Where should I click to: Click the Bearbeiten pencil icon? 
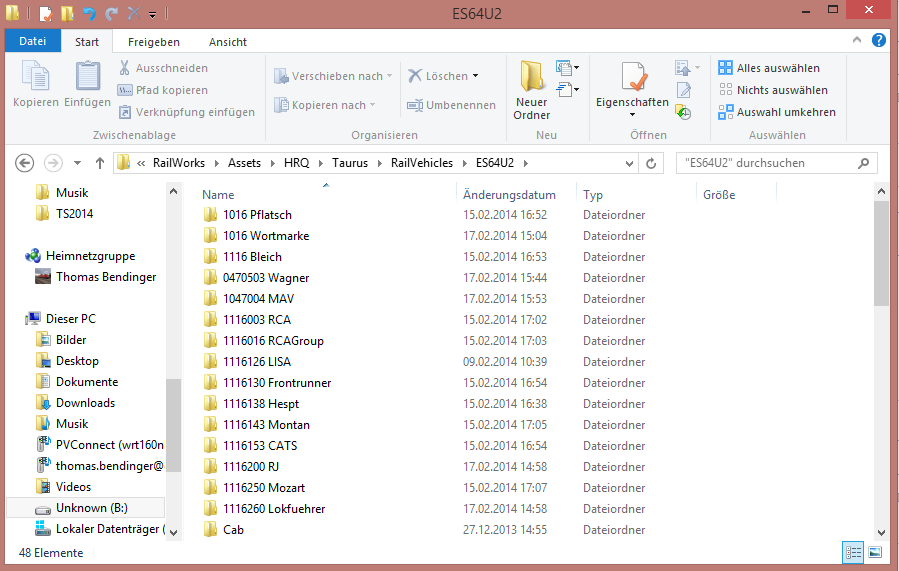coord(683,90)
